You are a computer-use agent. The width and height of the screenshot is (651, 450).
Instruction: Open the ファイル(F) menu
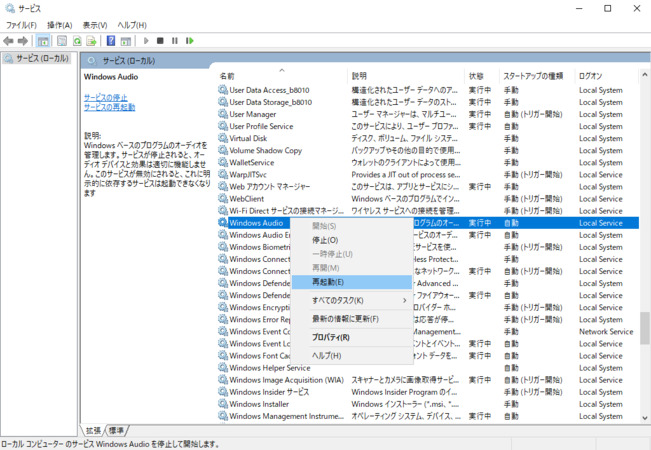tap(21, 25)
